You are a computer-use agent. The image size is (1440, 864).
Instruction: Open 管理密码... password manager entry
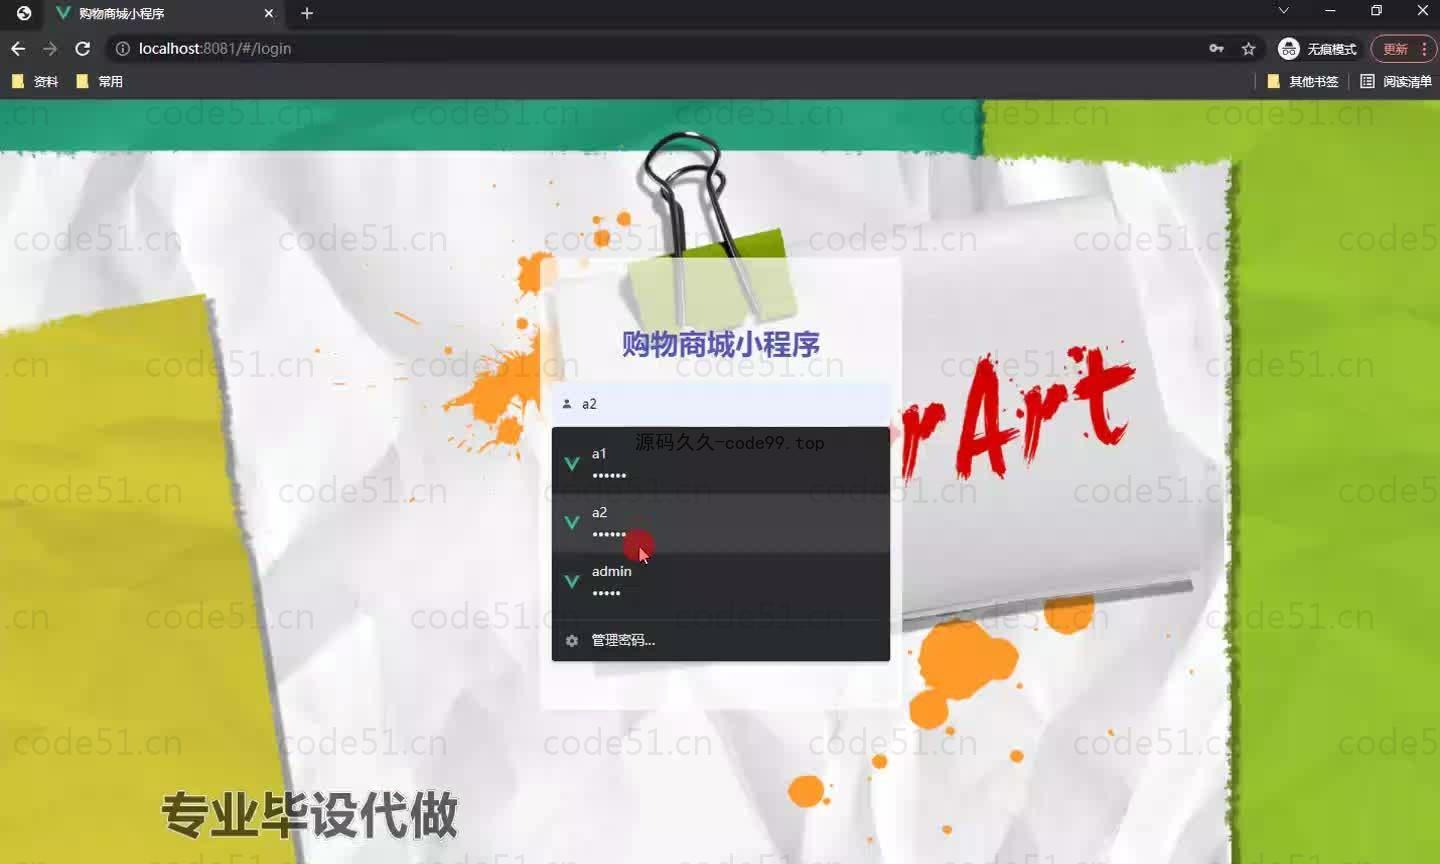721,640
